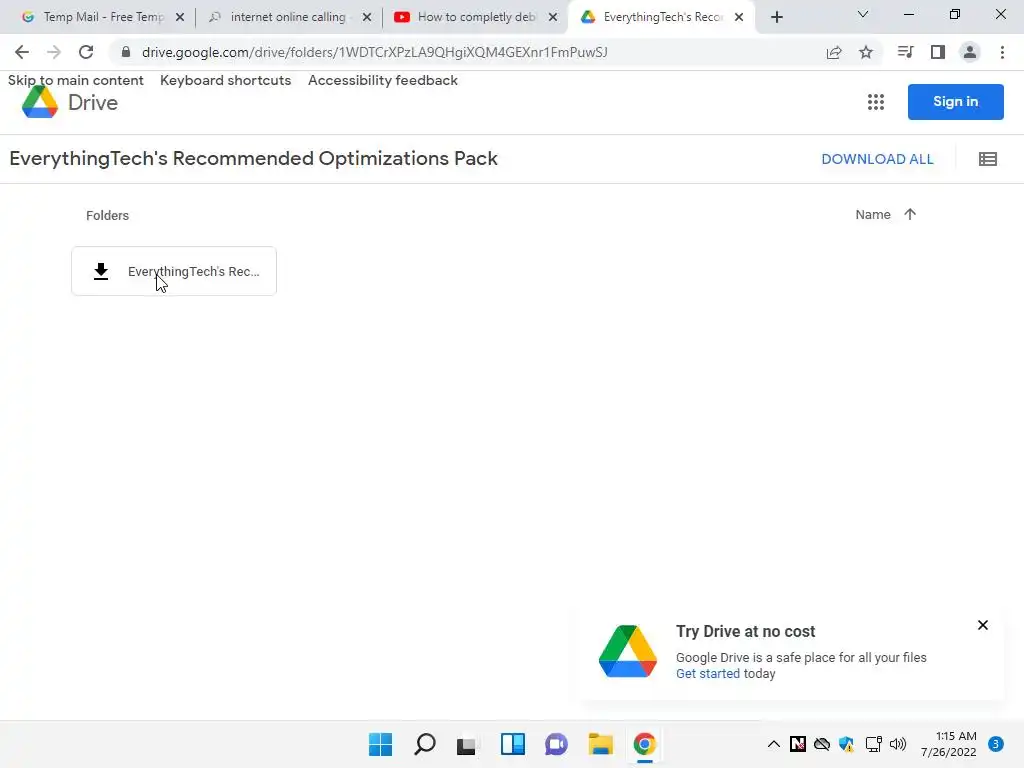This screenshot has width=1024, height=768.
Task: Toggle the Chrome side panel icon
Action: pyautogui.click(x=938, y=52)
